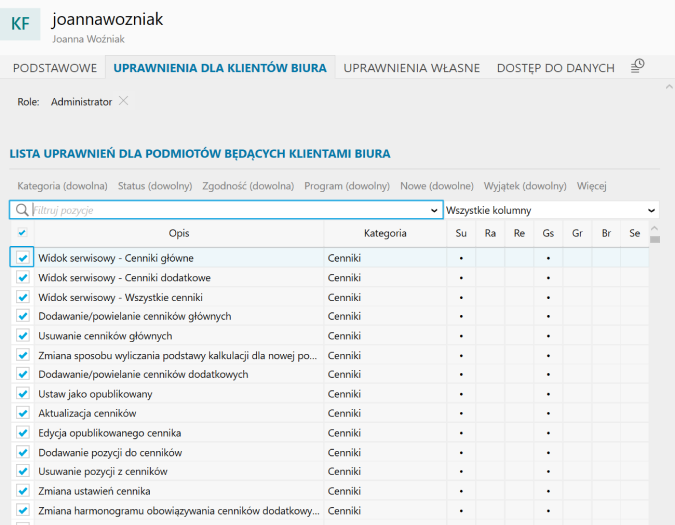675x525 pixels.
Task: Click the Gs column header
Action: pyautogui.click(x=548, y=233)
